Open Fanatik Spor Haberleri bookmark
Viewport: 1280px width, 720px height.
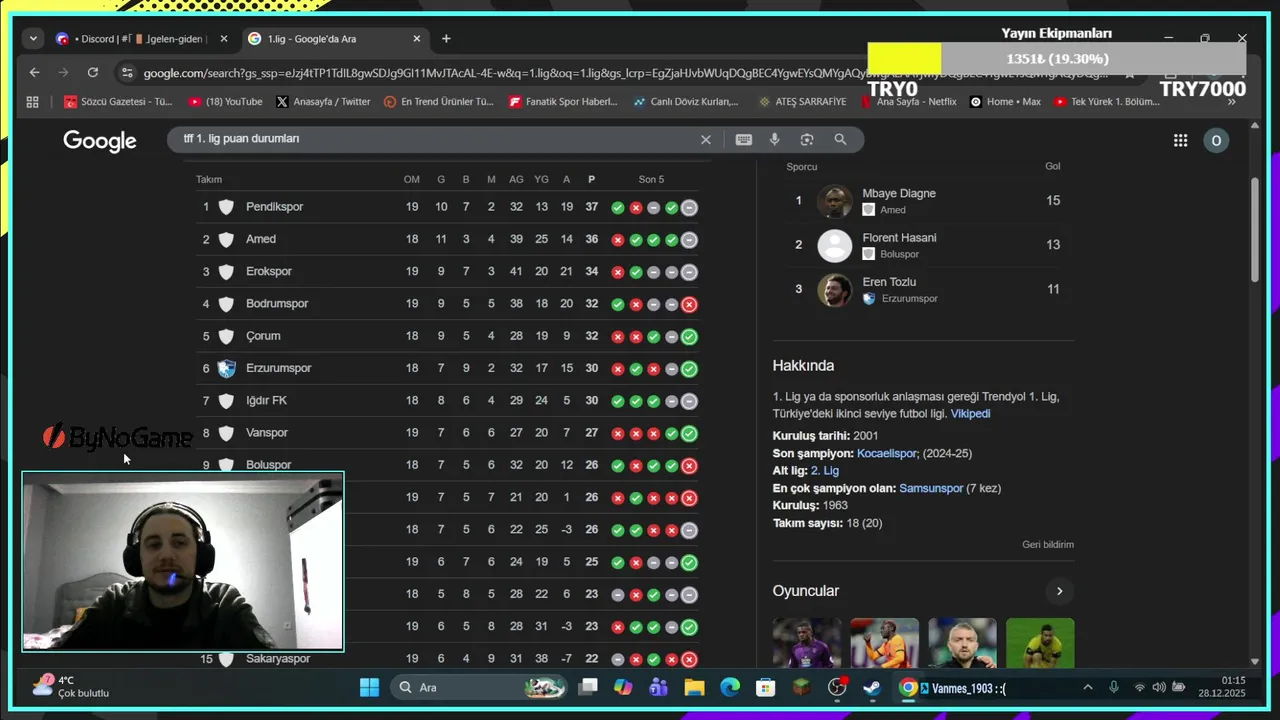click(x=564, y=102)
